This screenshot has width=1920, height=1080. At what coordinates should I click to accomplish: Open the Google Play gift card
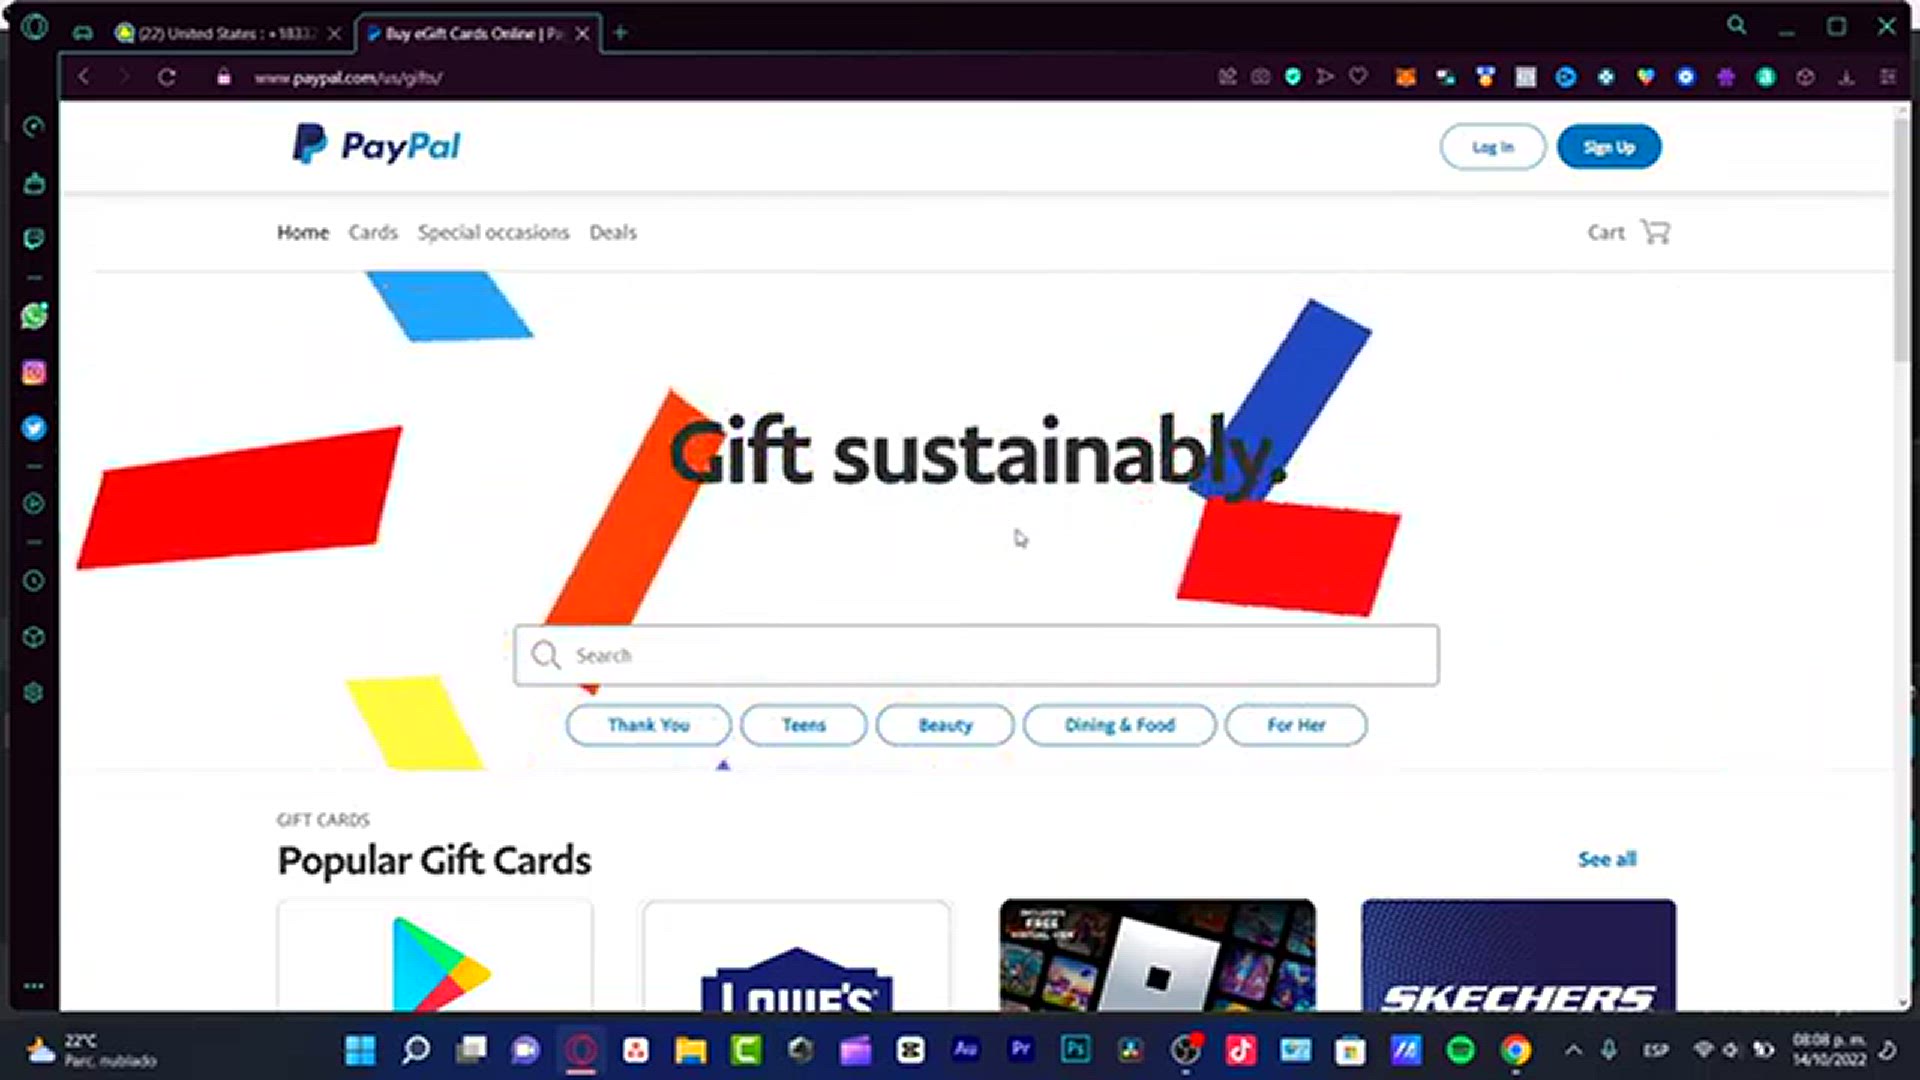[x=435, y=956]
